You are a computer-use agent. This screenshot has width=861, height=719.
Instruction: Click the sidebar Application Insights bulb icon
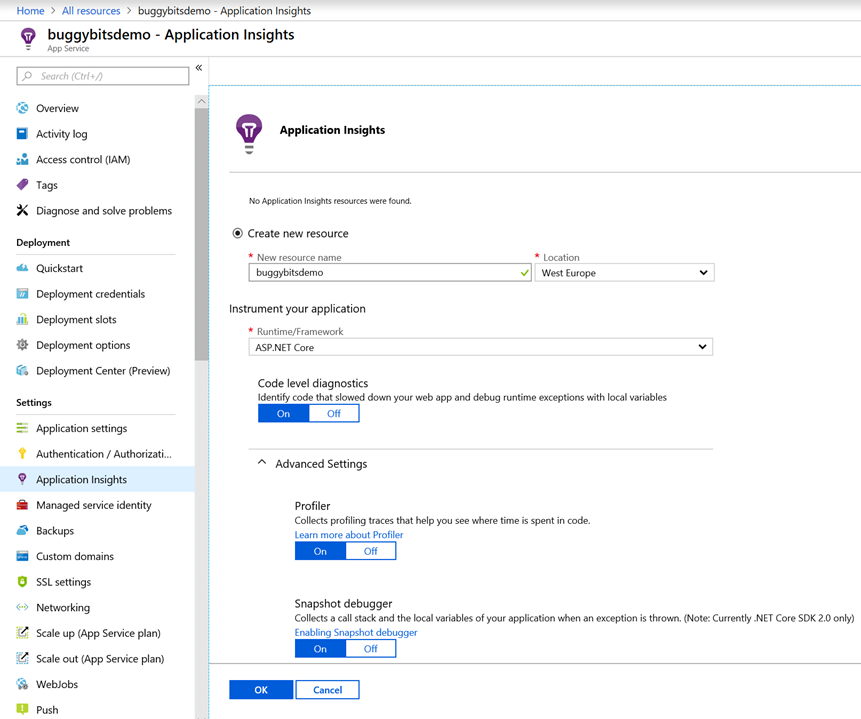point(22,479)
